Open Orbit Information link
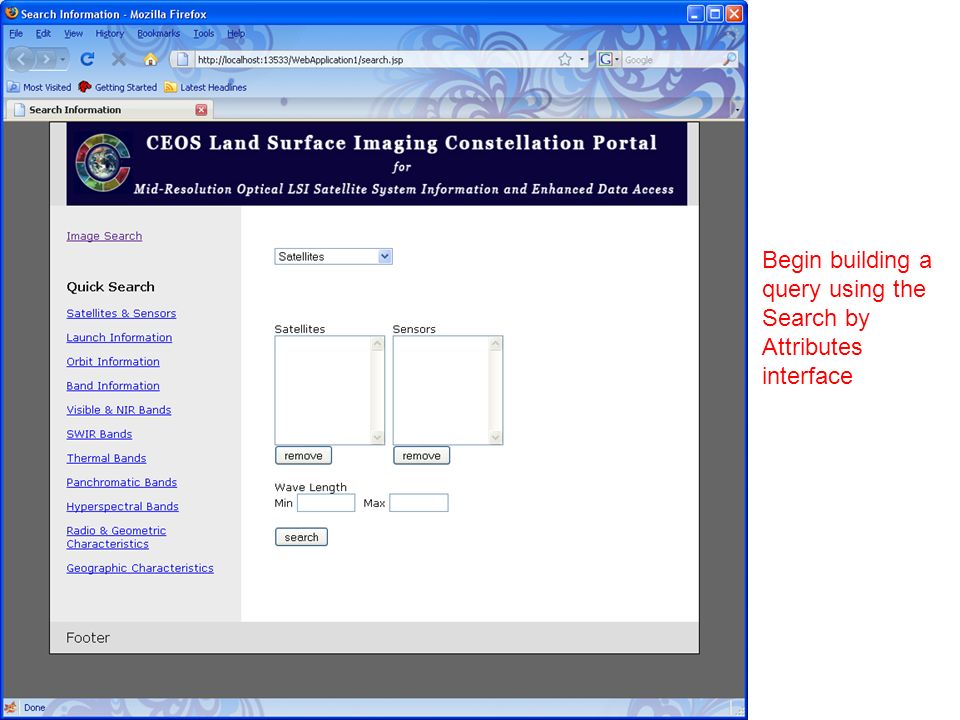960x720 pixels. click(x=113, y=362)
